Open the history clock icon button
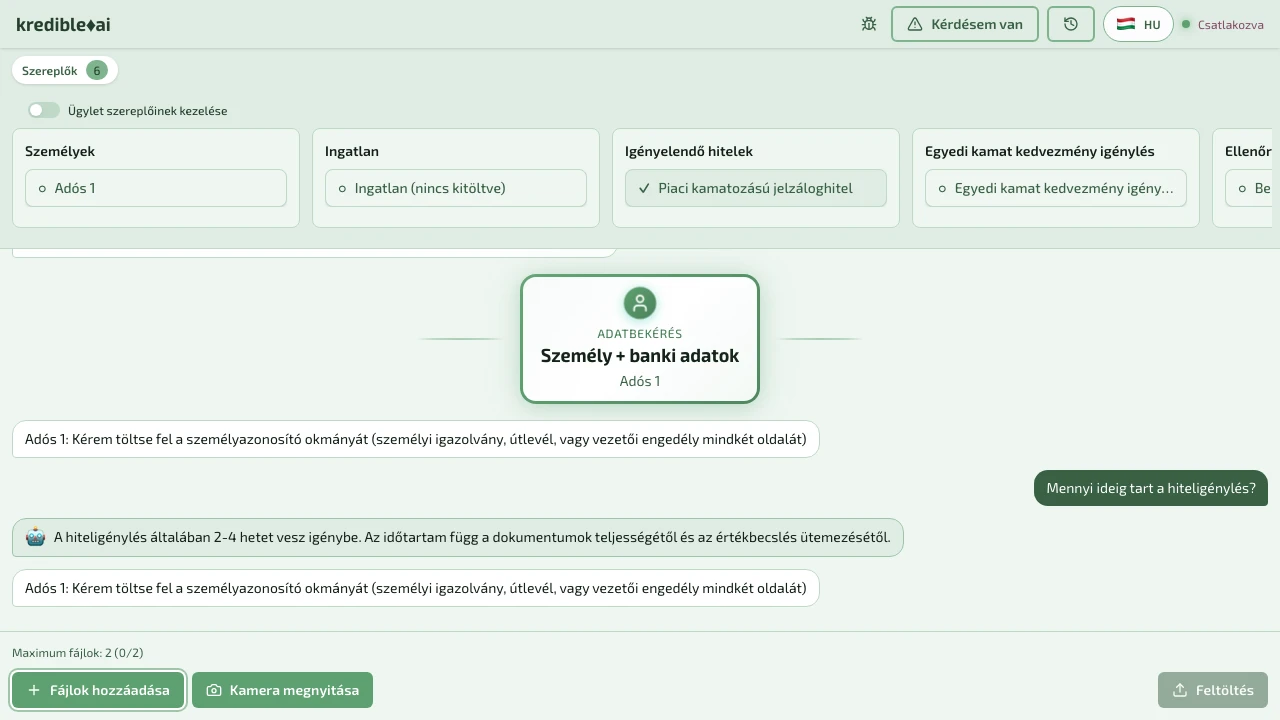Image resolution: width=1280 pixels, height=720 pixels. 1071,24
